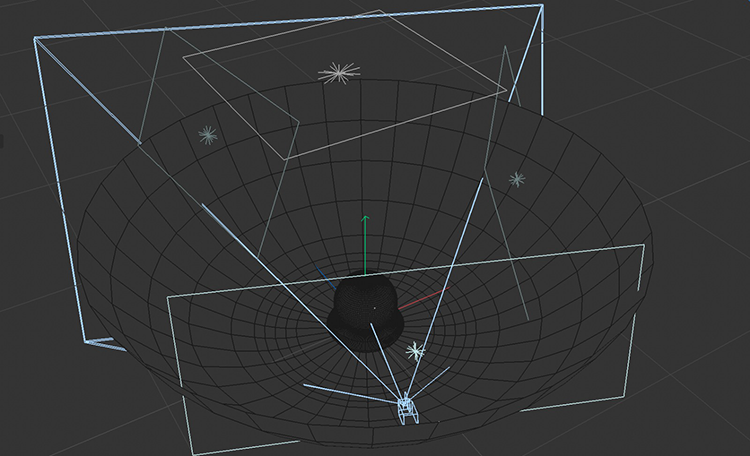This screenshot has width=750, height=456.
Task: Pick the bright white light icon near the camera
Action: (x=415, y=350)
